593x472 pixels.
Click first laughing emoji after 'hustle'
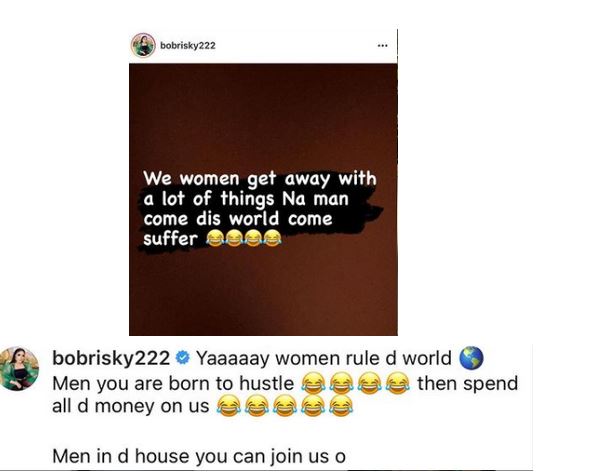(313, 383)
